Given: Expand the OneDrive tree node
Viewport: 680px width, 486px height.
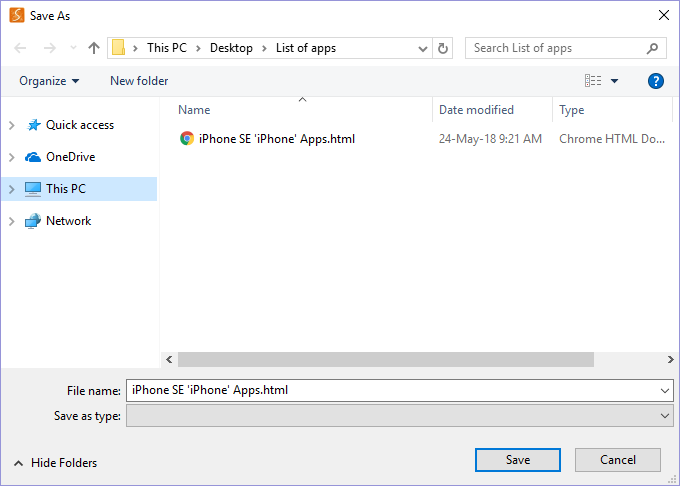Looking at the screenshot, I should coord(12,157).
